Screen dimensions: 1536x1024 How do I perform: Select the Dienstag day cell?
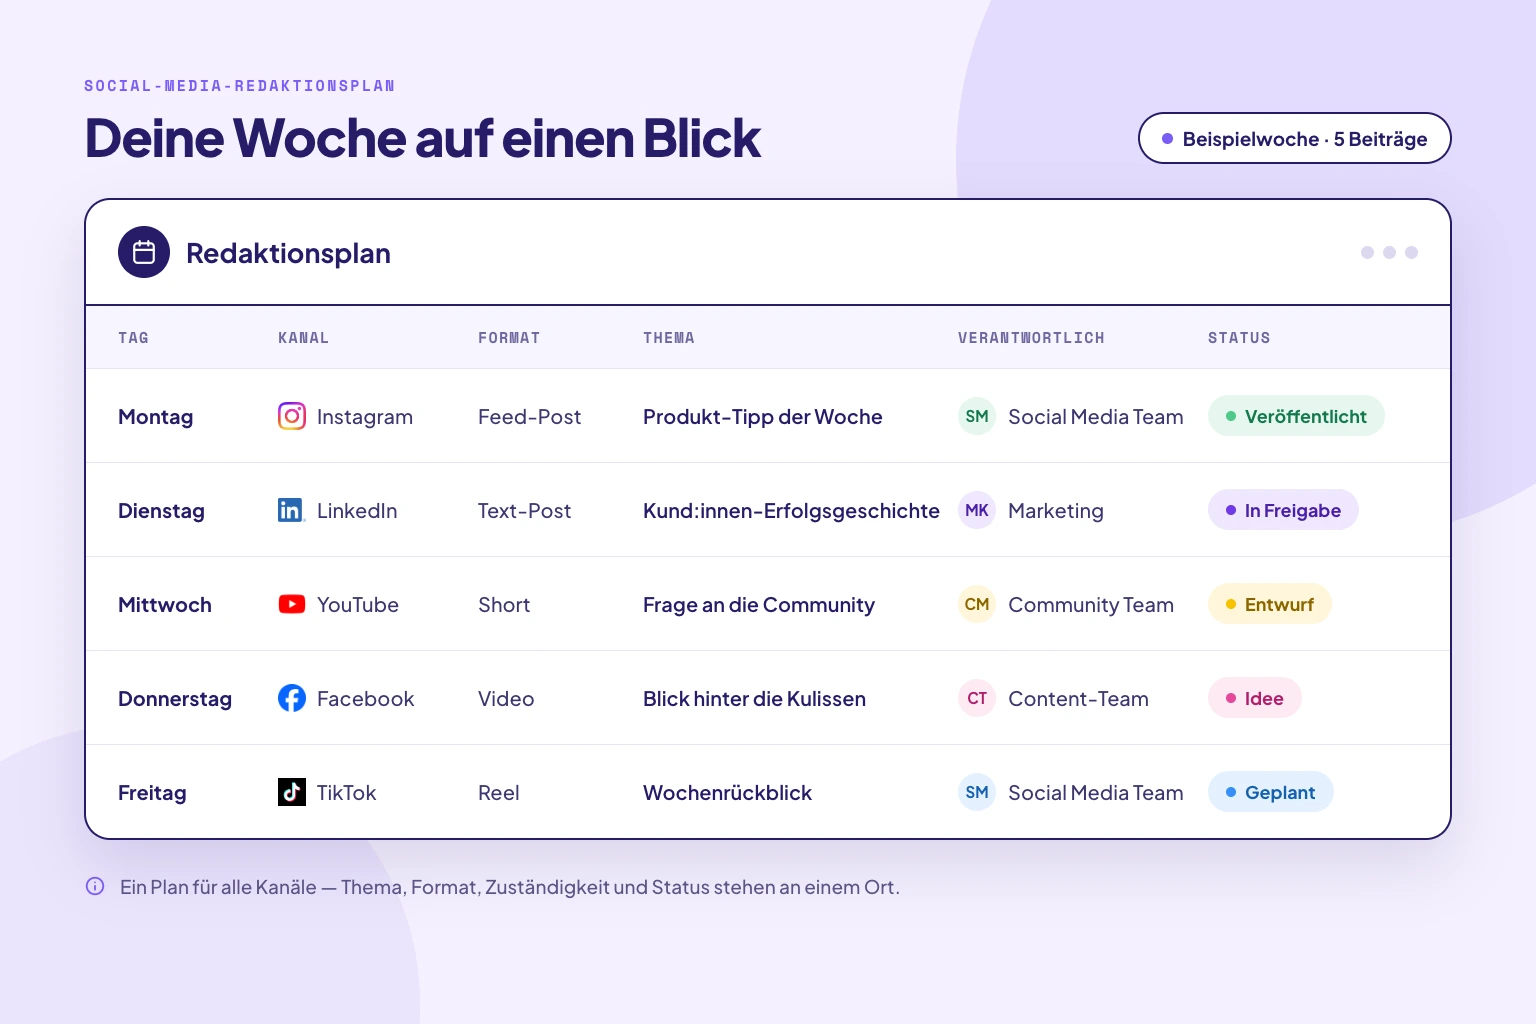[161, 511]
